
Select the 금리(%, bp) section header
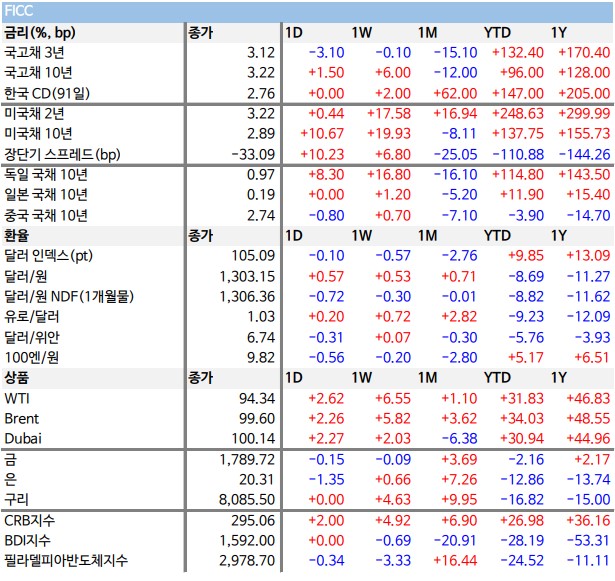[x=40, y=33]
